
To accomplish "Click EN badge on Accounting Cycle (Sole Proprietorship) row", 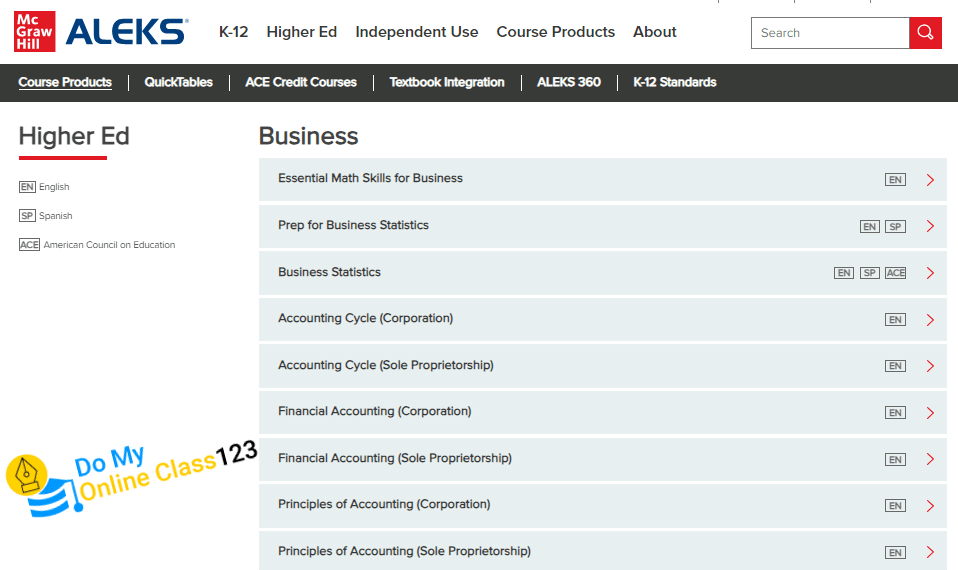I will coord(895,366).
